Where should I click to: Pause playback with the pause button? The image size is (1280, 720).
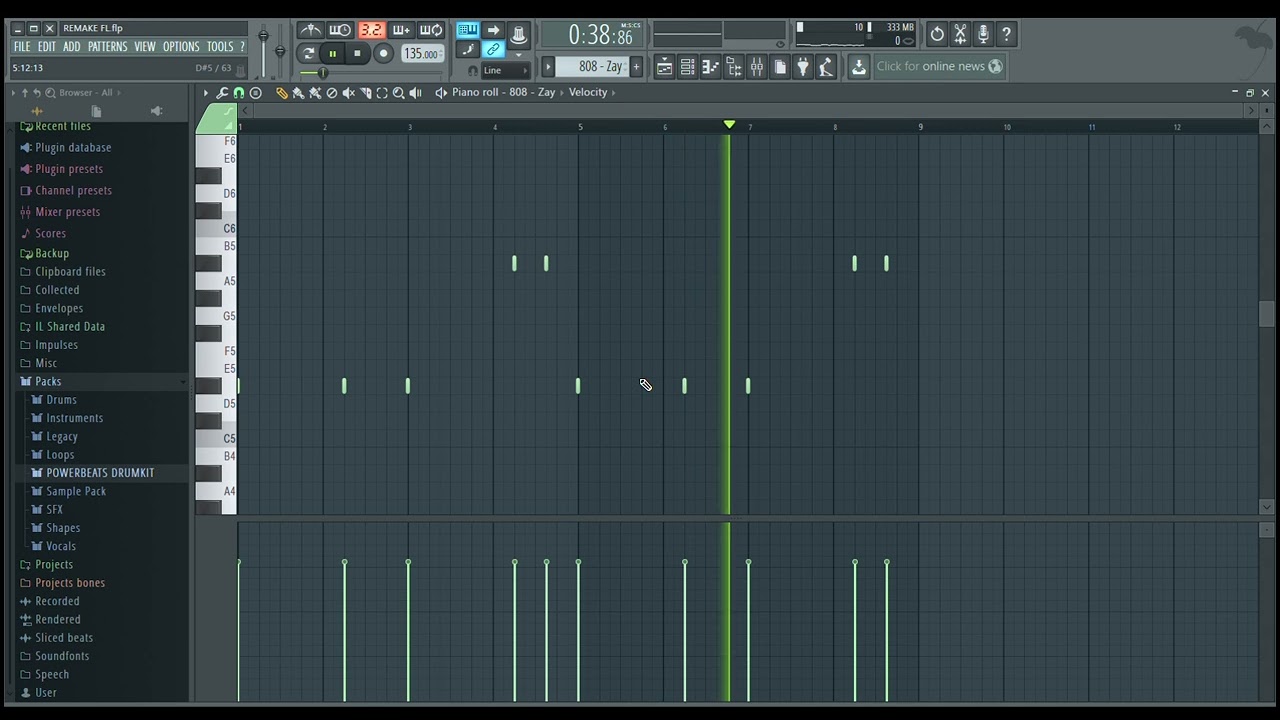point(332,54)
